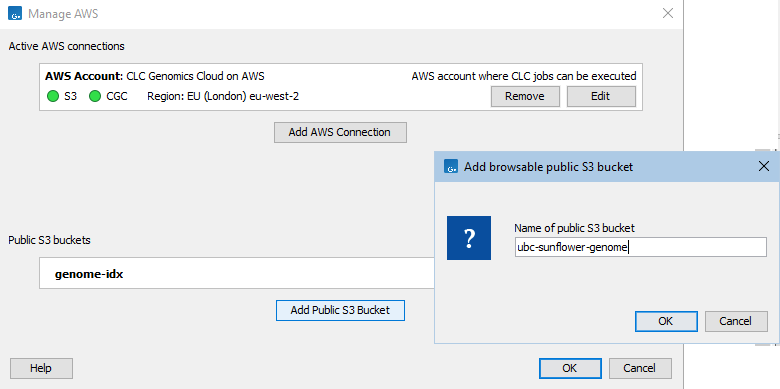This screenshot has width=780, height=389.
Task: Confirm the bucket name with OK in dialog
Action: point(666,321)
